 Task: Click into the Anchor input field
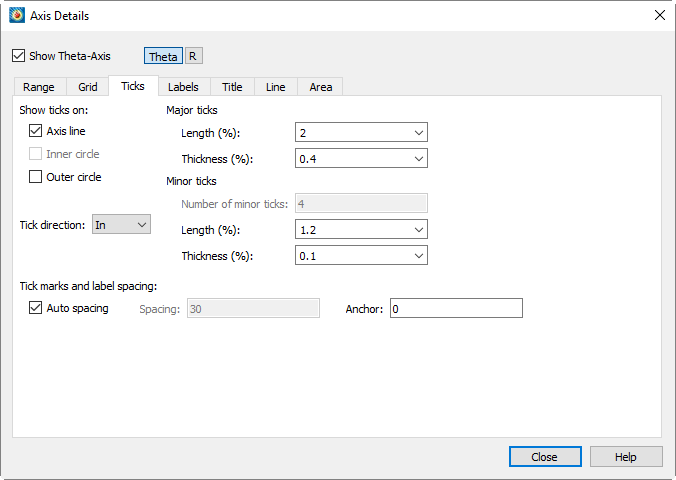[x=456, y=308]
